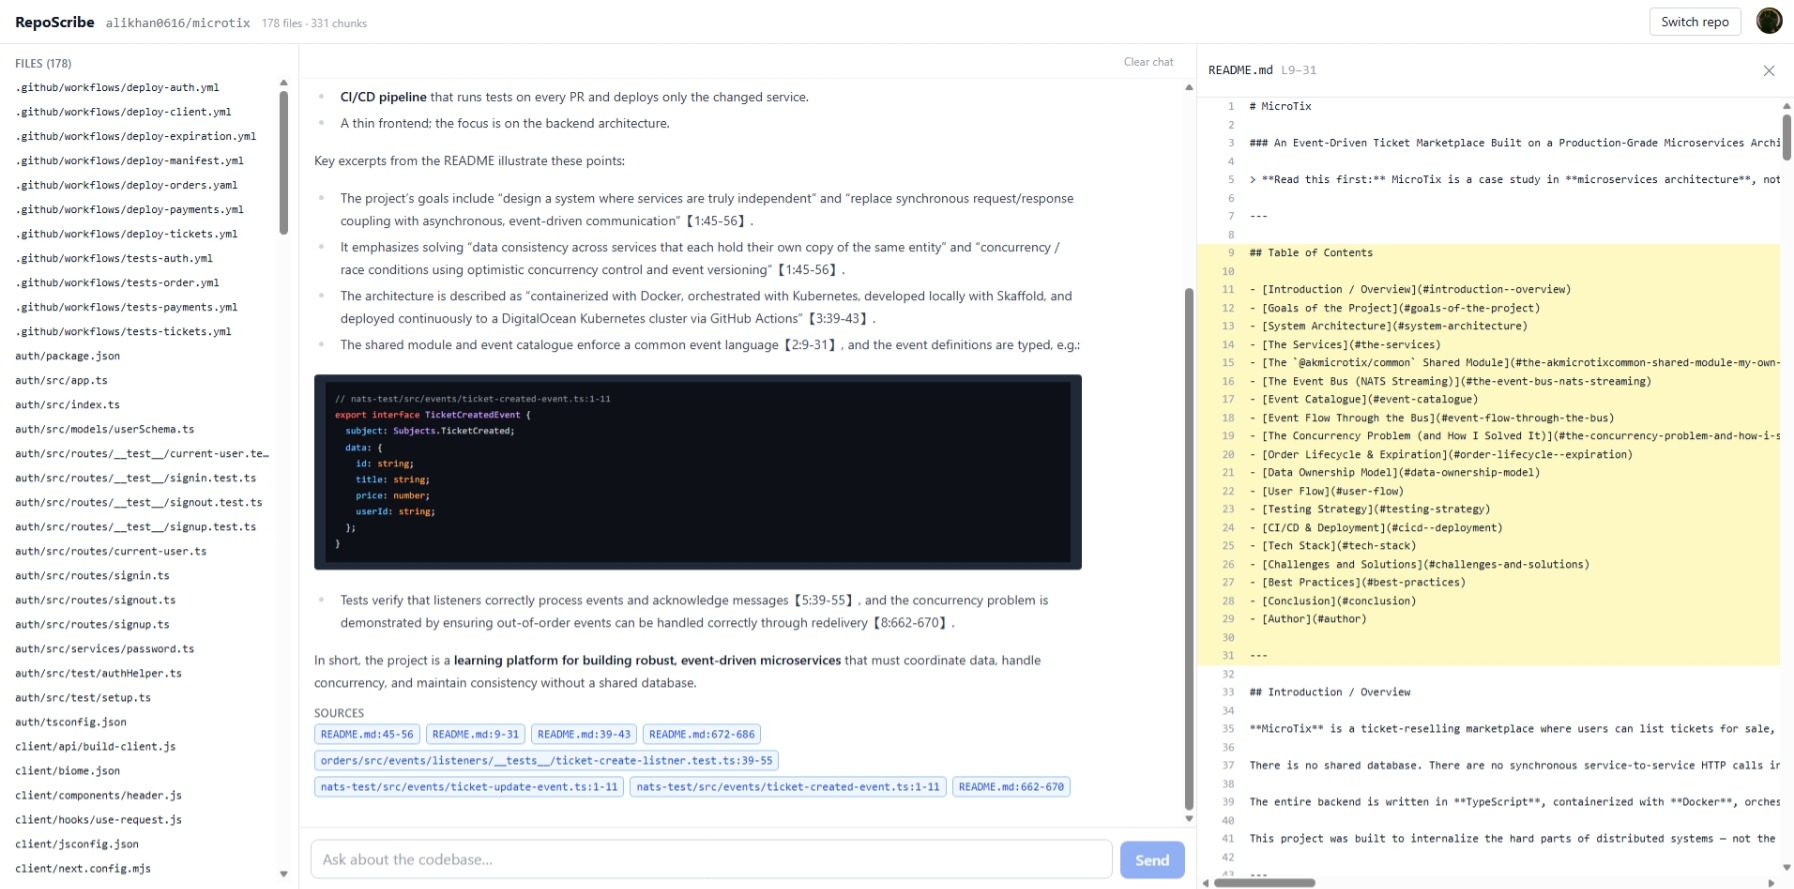The width and height of the screenshot is (1794, 889).
Task: Focus the Ask about the codebase input
Action: [711, 860]
